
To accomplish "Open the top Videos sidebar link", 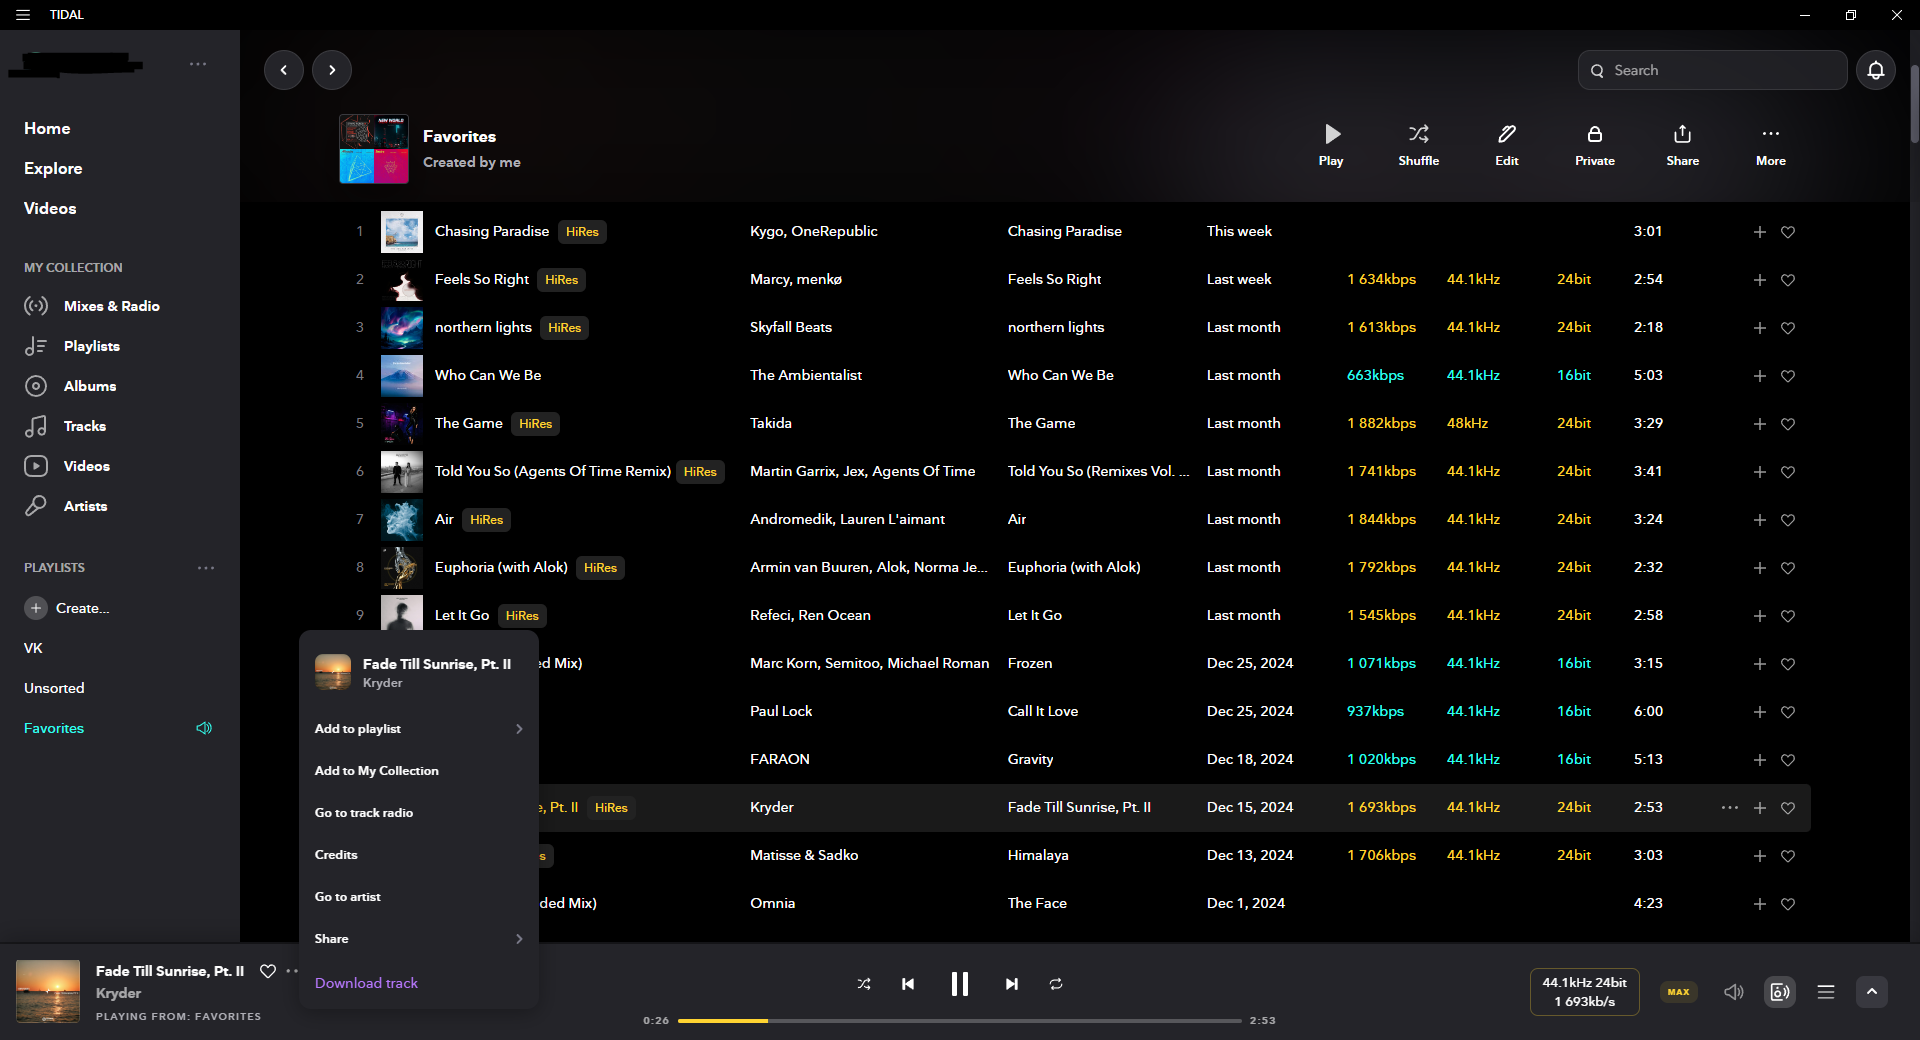I will coord(50,208).
